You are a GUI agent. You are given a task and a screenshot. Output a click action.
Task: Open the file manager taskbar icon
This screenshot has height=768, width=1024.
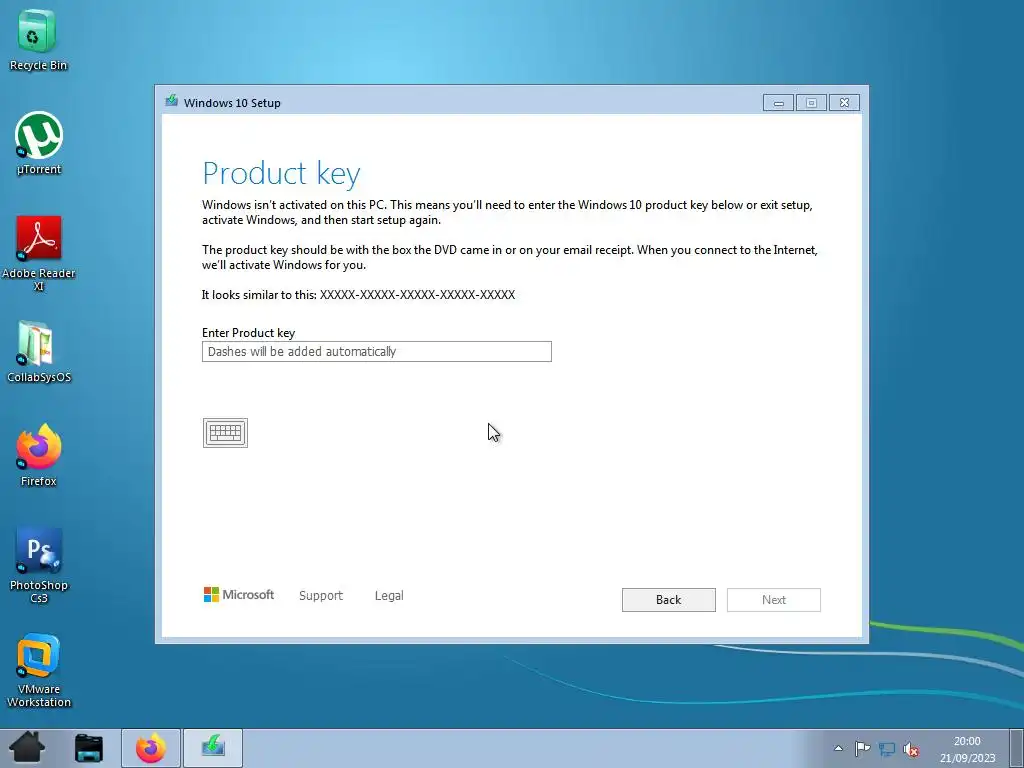pos(88,748)
